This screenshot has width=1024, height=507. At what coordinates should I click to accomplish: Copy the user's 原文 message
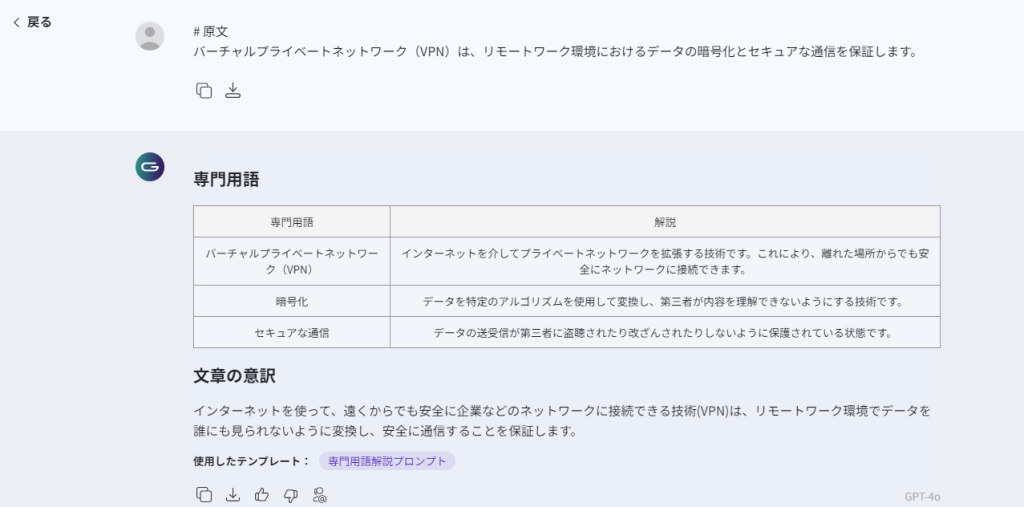click(204, 91)
